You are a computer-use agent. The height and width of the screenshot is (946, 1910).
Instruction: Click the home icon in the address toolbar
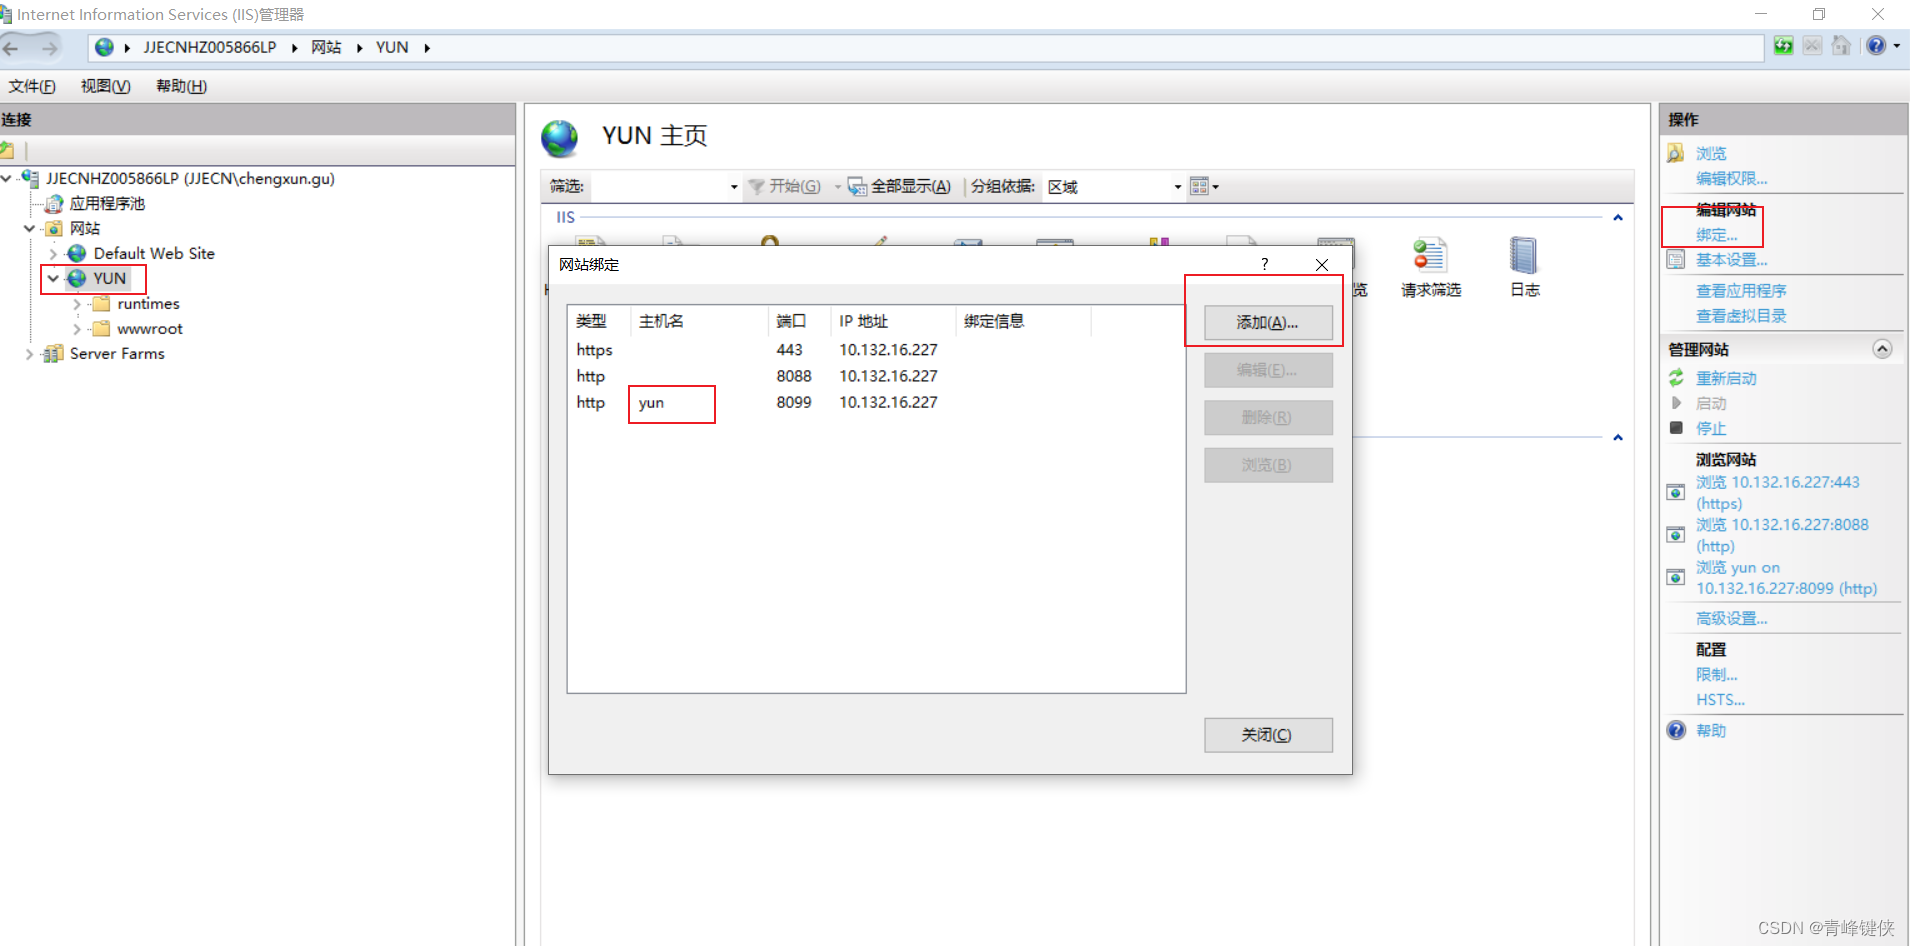coord(1841,46)
